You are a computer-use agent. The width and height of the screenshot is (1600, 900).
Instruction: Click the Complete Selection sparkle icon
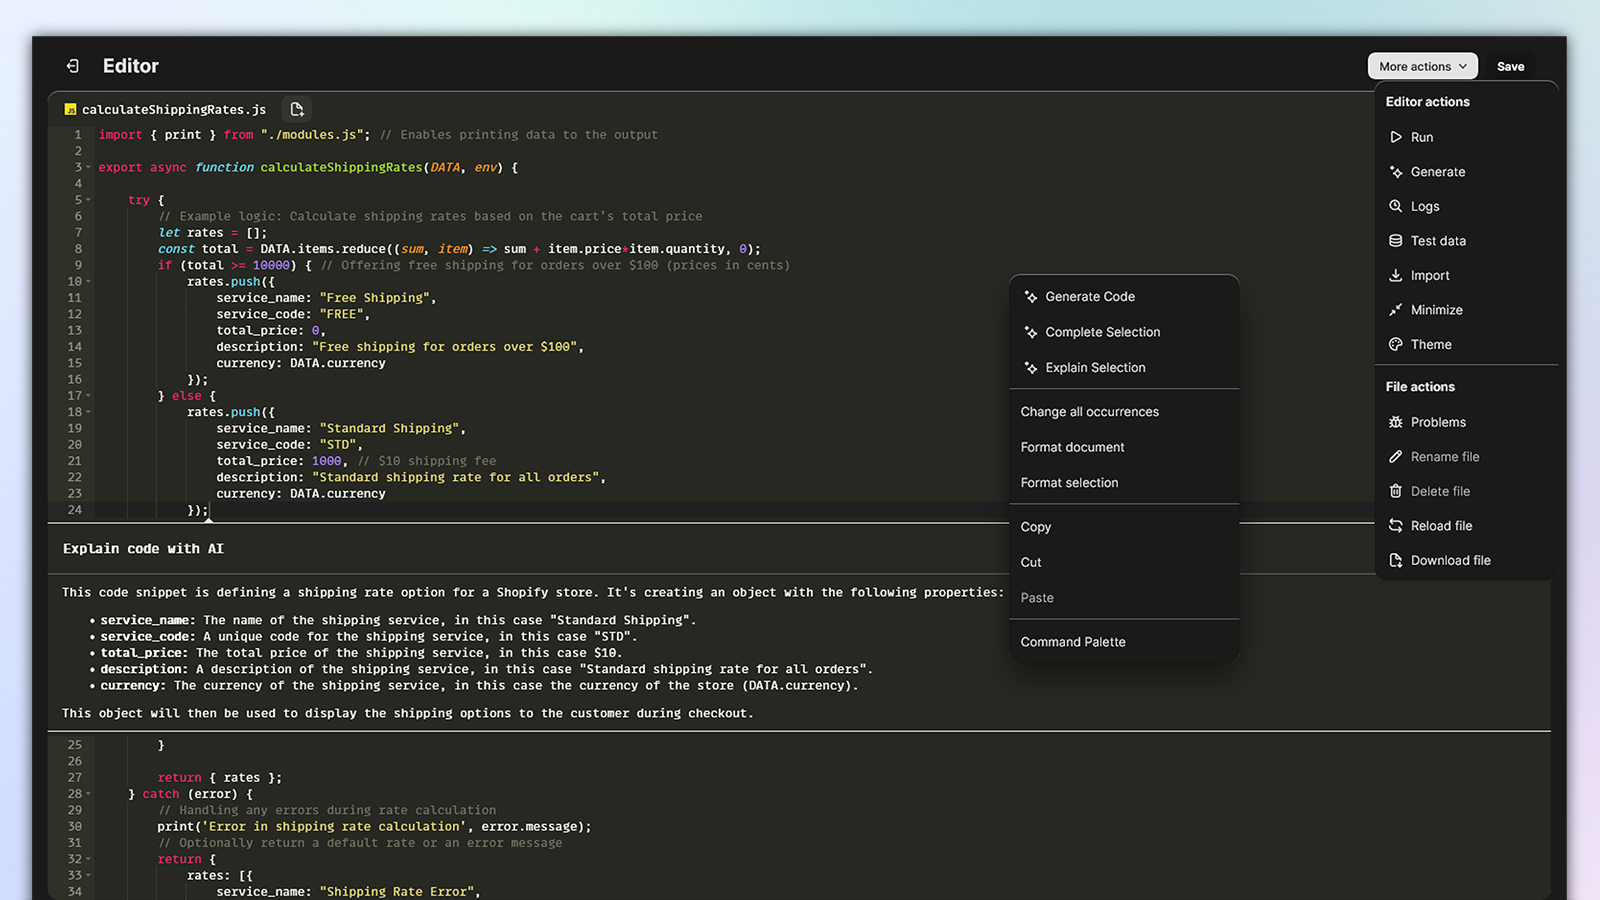(x=1031, y=332)
